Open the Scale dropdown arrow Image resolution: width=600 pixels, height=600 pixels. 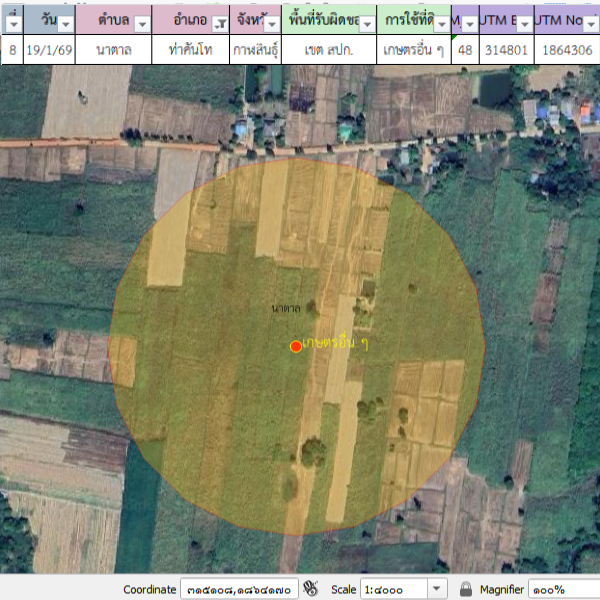coord(436,589)
